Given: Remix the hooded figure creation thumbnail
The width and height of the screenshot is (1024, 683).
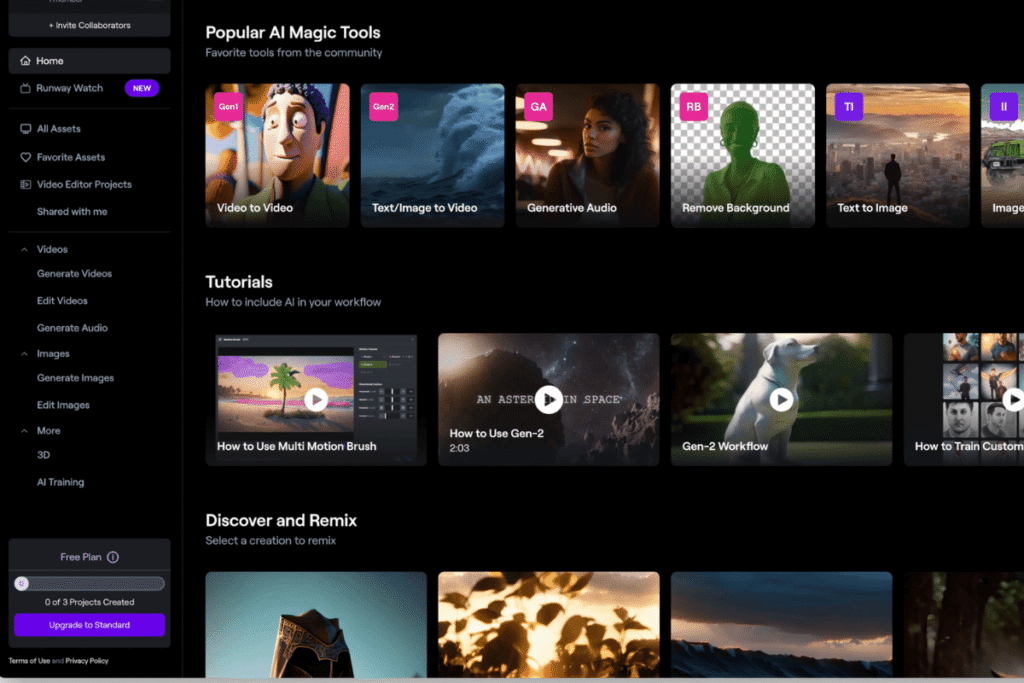Looking at the screenshot, I should point(316,625).
